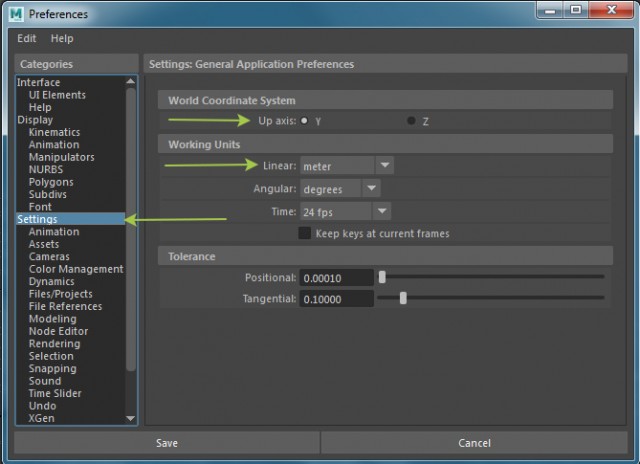Click the categories list scroll up arrow
The height and width of the screenshot is (464, 640).
[131, 81]
